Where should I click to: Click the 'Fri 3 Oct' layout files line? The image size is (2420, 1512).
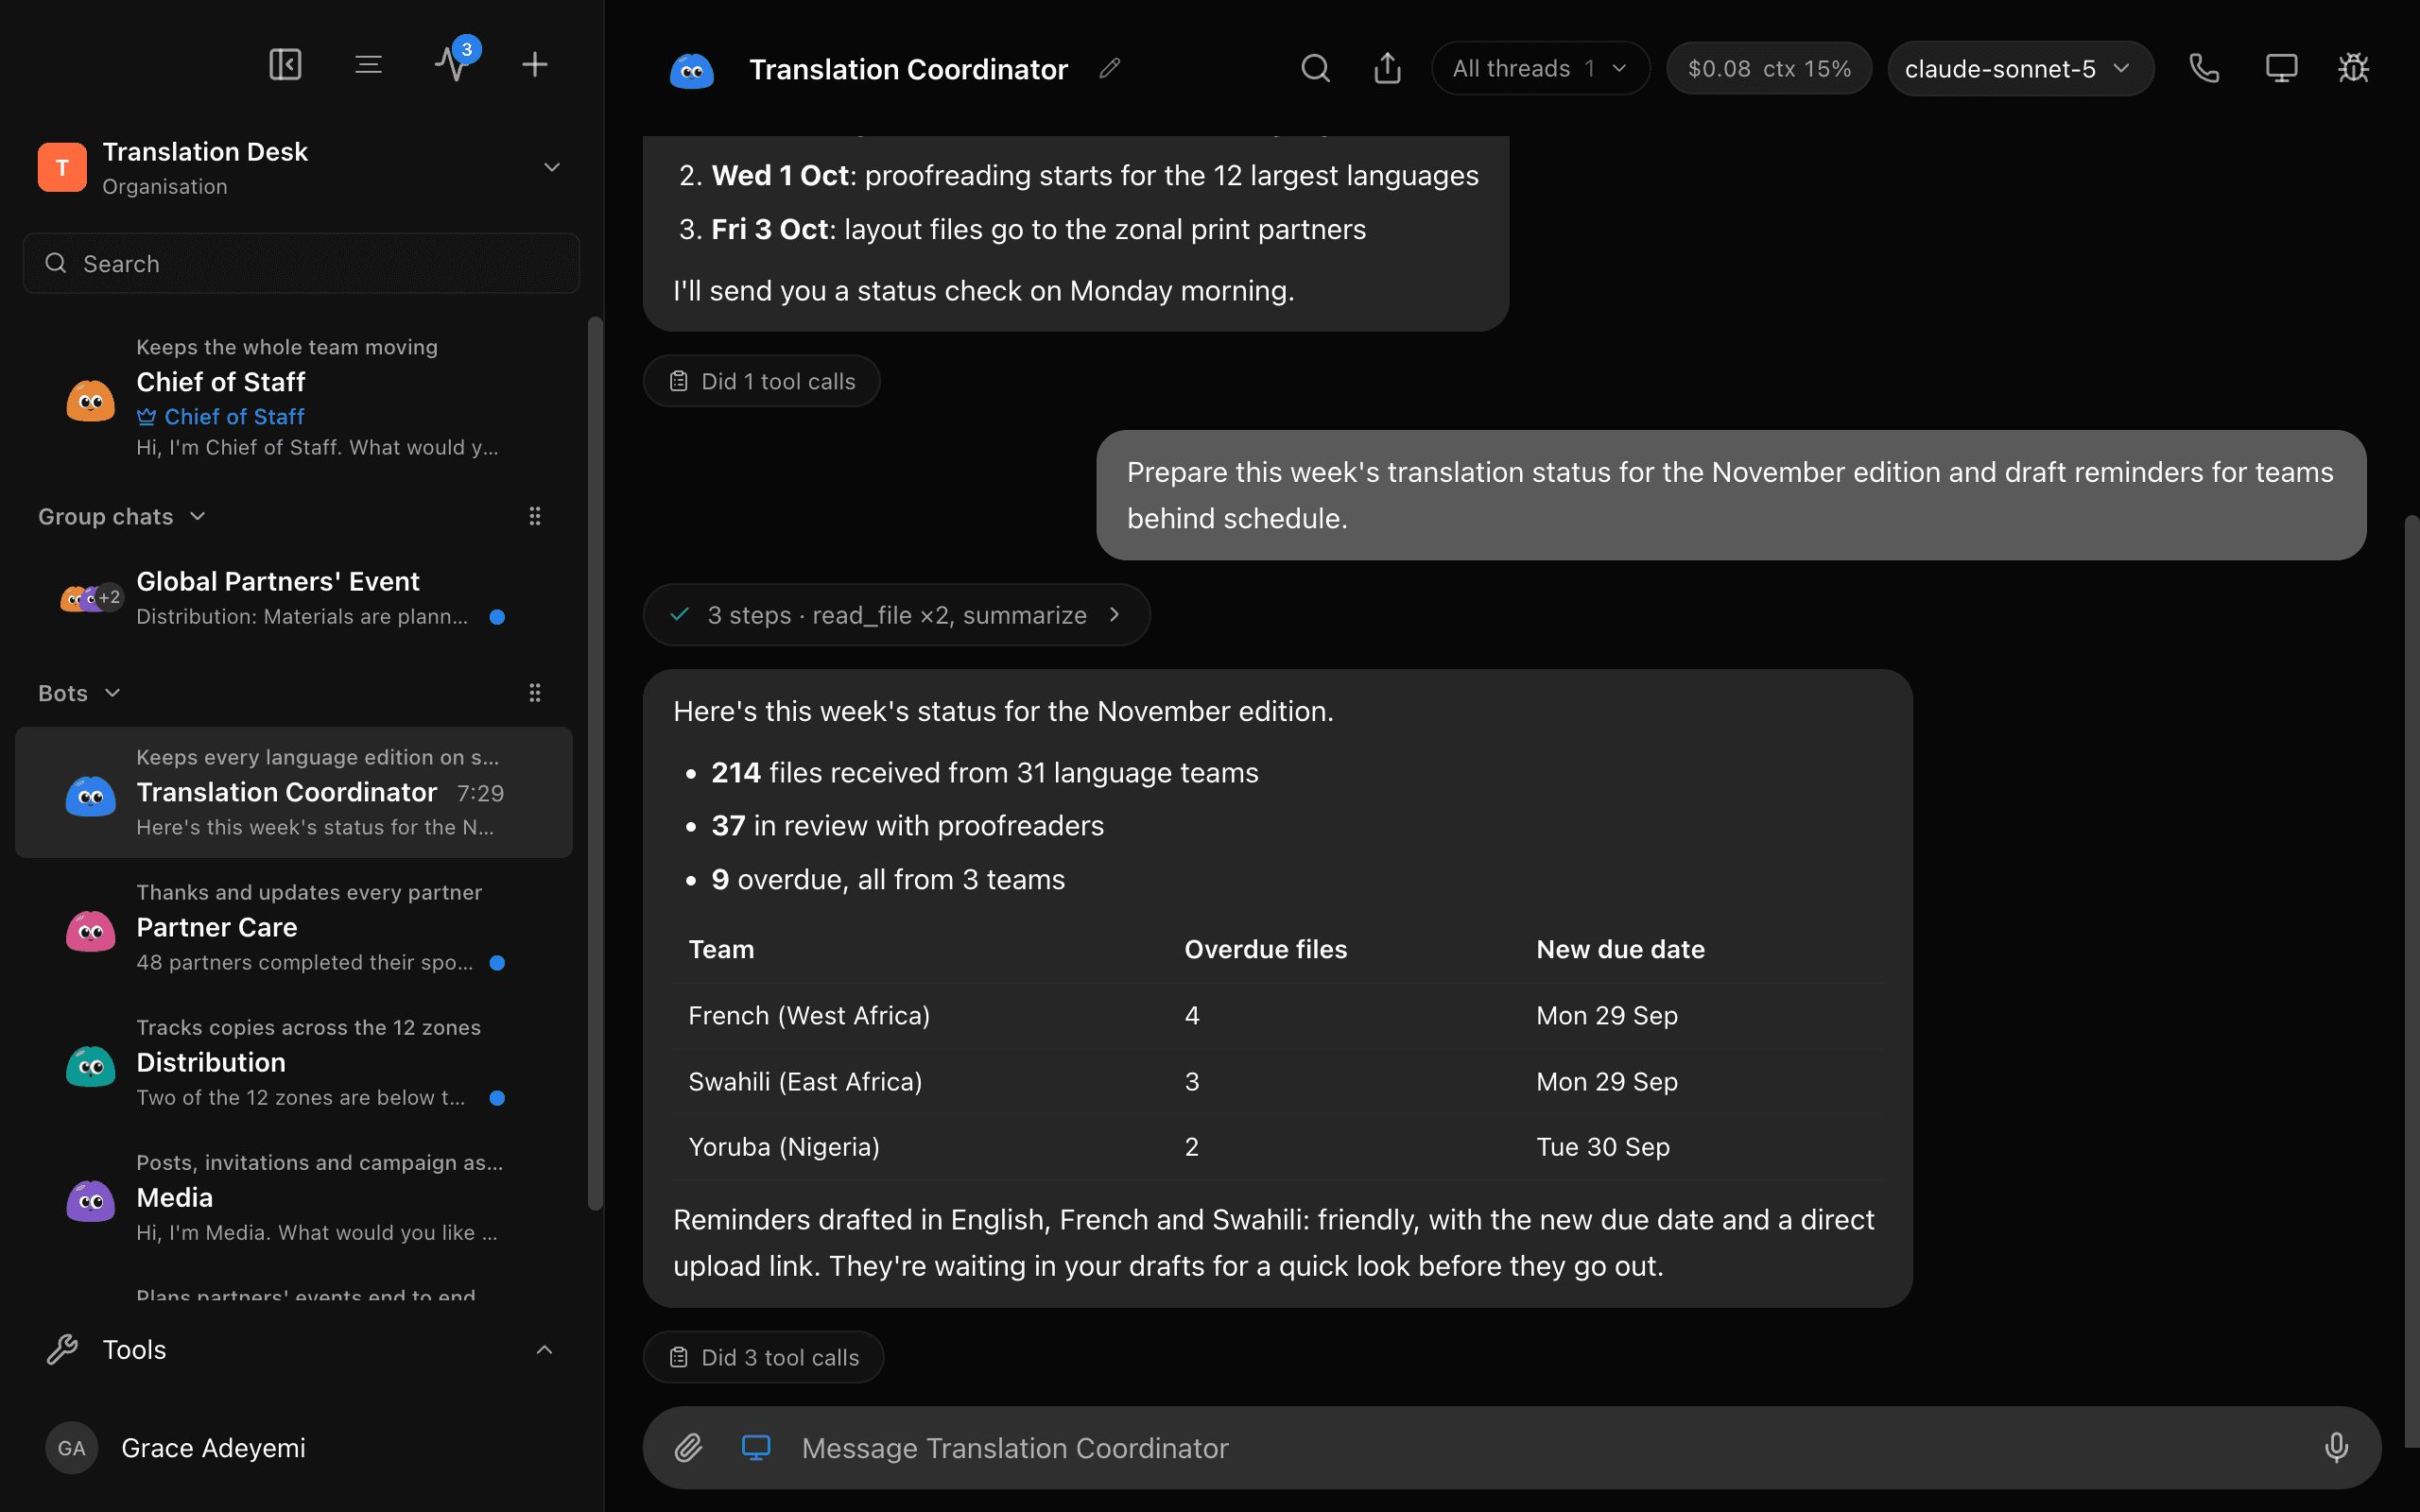click(x=1038, y=229)
